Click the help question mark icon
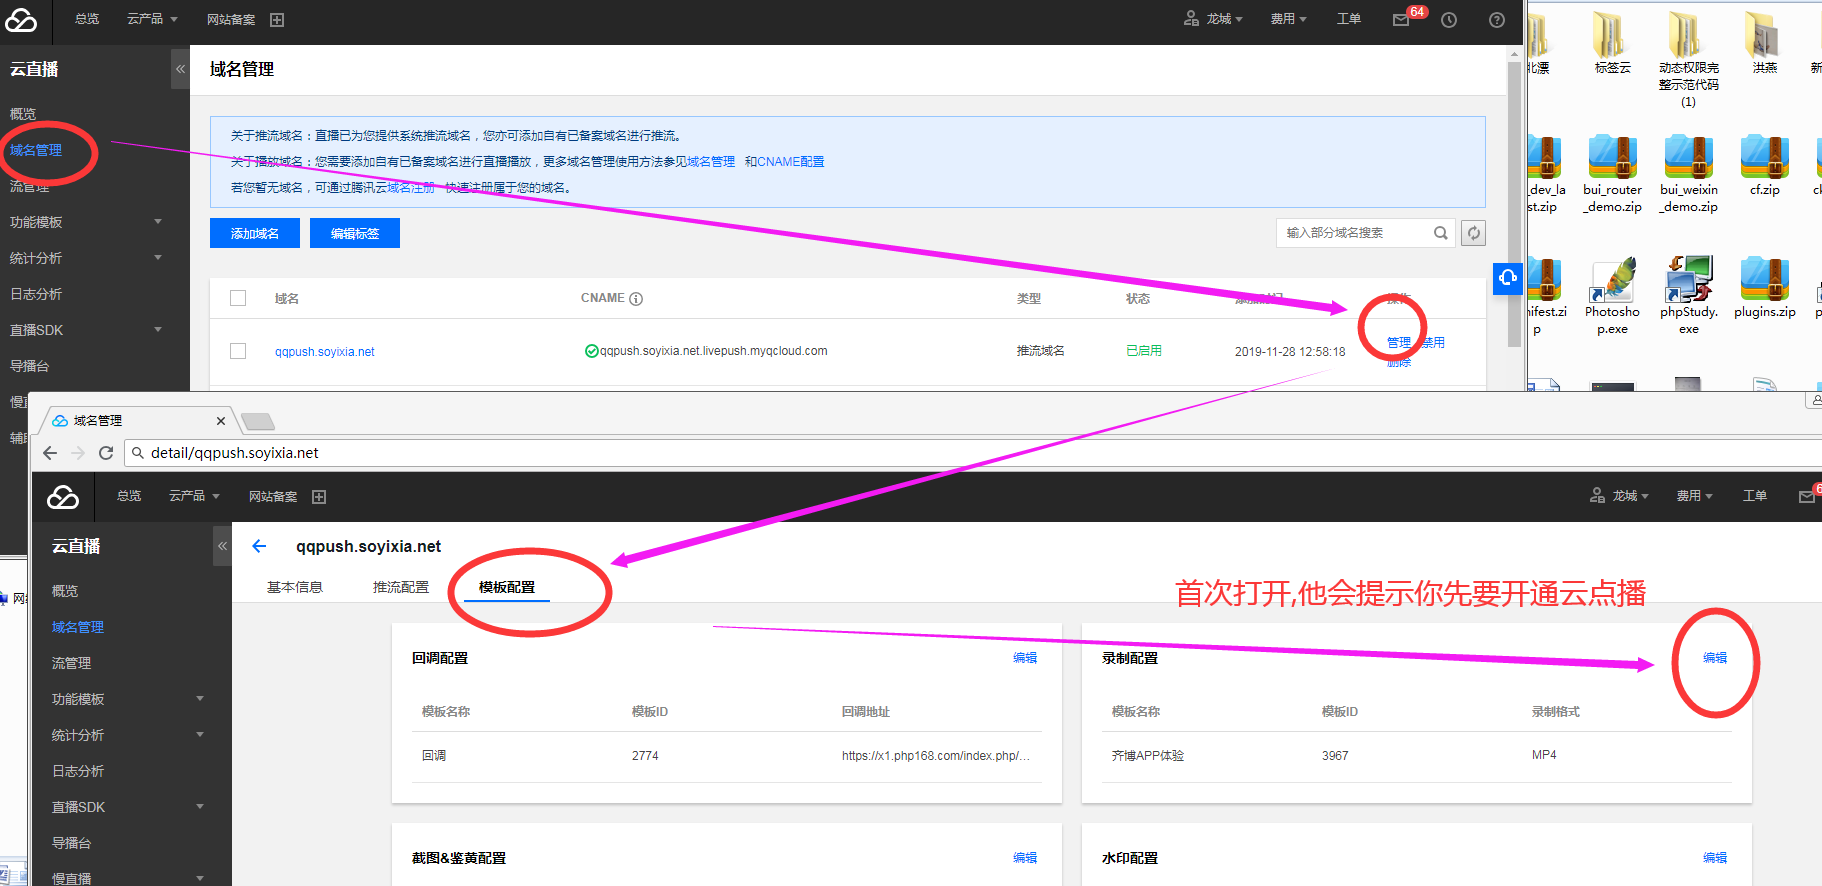The height and width of the screenshot is (886, 1822). click(x=1496, y=20)
